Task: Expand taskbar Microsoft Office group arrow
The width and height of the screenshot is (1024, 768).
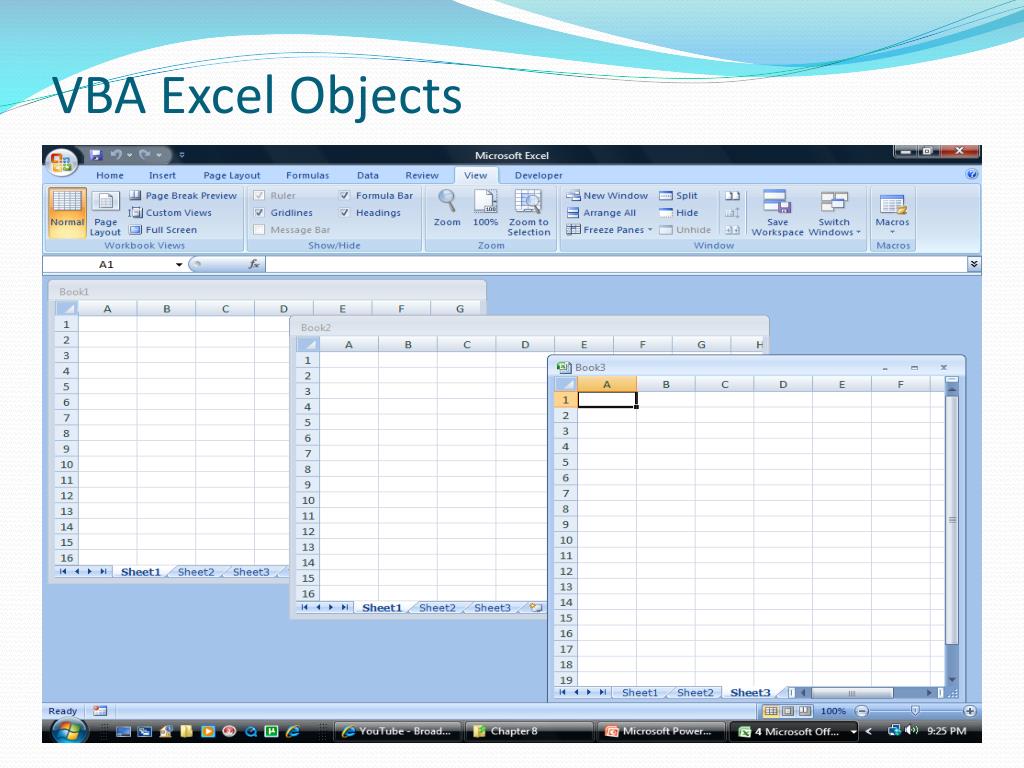Action: 853,731
